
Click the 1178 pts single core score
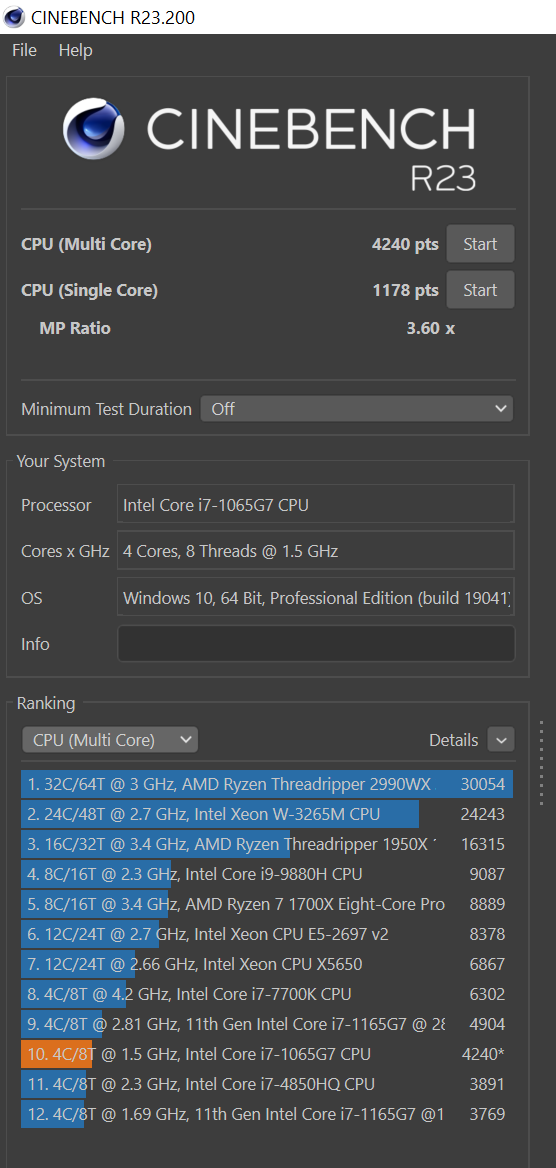[x=405, y=290]
